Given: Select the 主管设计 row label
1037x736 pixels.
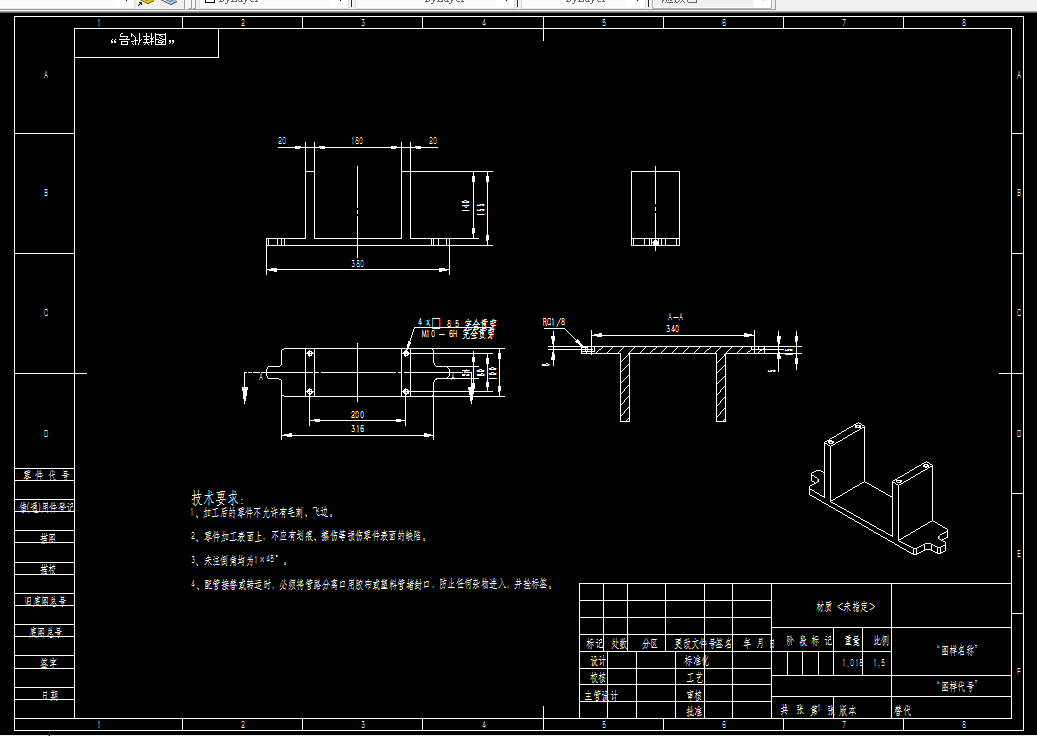Looking at the screenshot, I should pos(601,696).
